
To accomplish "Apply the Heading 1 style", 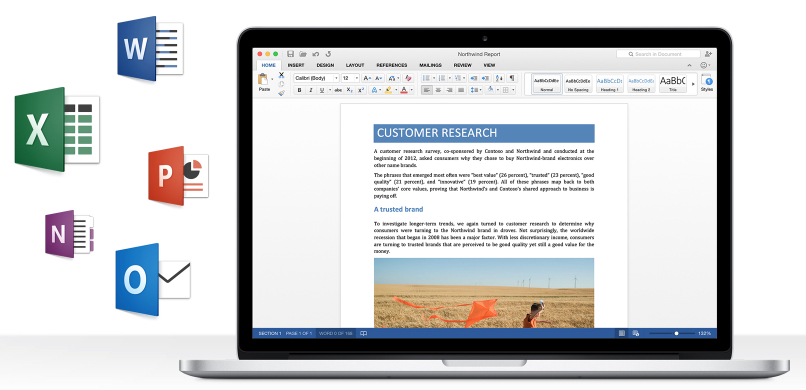I will pos(610,84).
